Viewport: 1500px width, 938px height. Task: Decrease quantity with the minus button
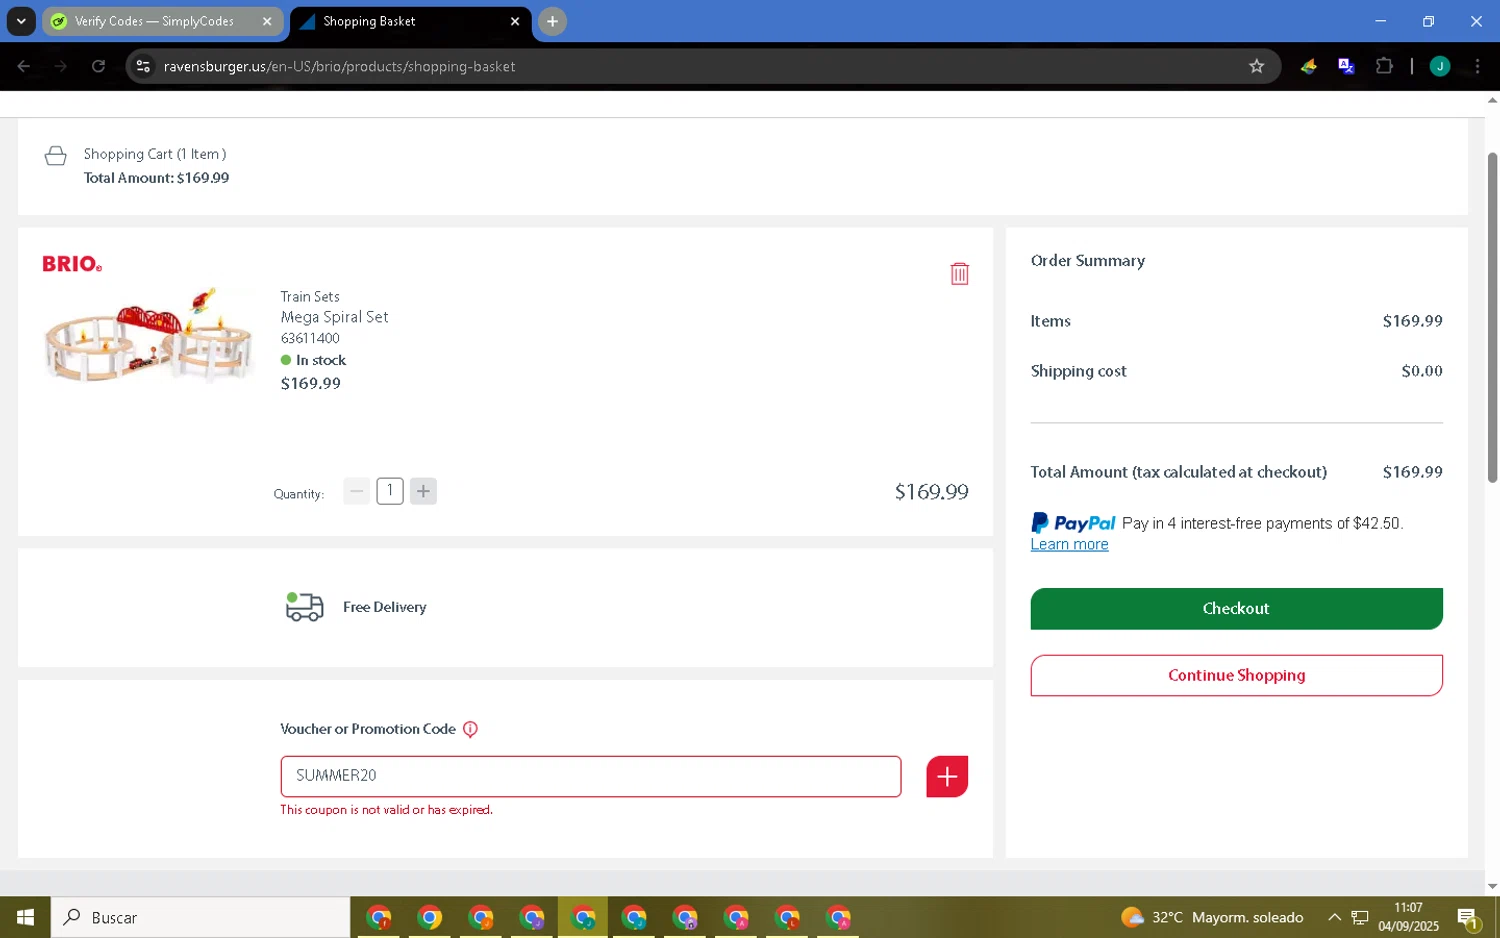[x=356, y=491]
